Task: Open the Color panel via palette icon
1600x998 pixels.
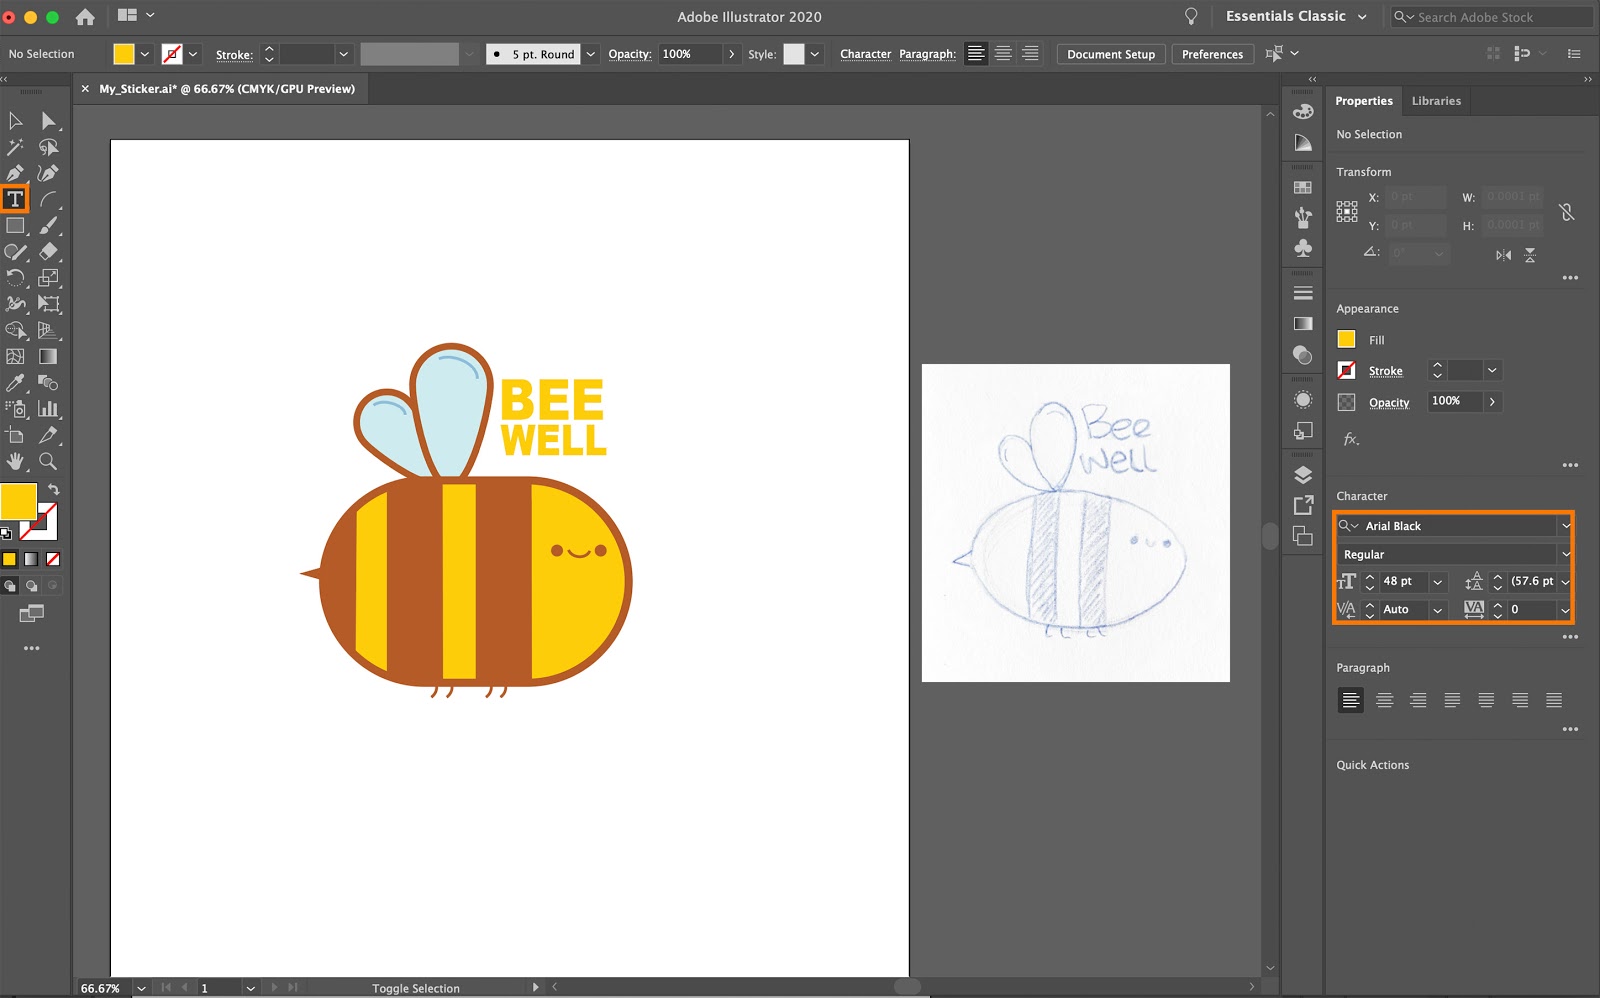Action: pos(1303,112)
